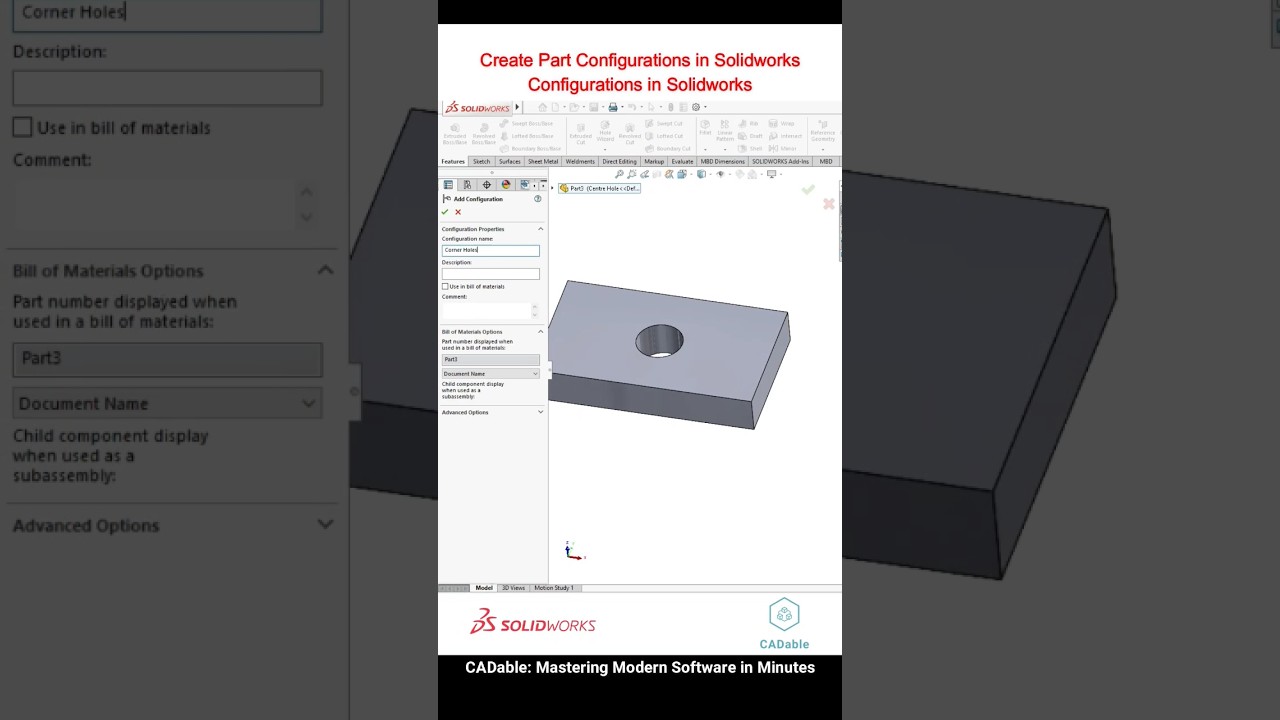1280x720 pixels.
Task: Select the Intersect tool
Action: (x=783, y=136)
